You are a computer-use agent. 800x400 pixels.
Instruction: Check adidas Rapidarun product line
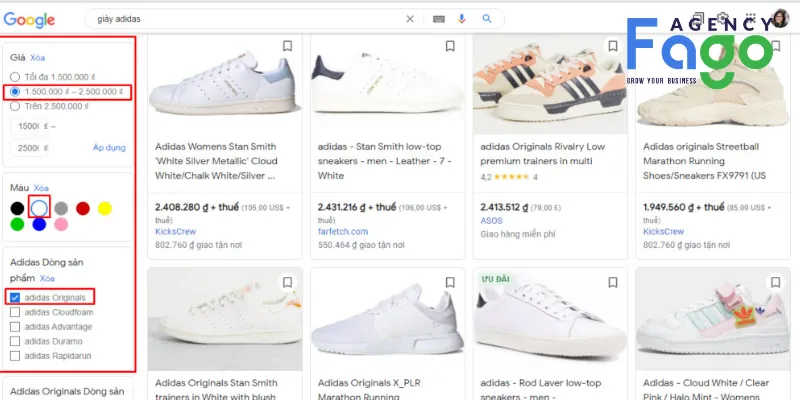(x=15, y=356)
